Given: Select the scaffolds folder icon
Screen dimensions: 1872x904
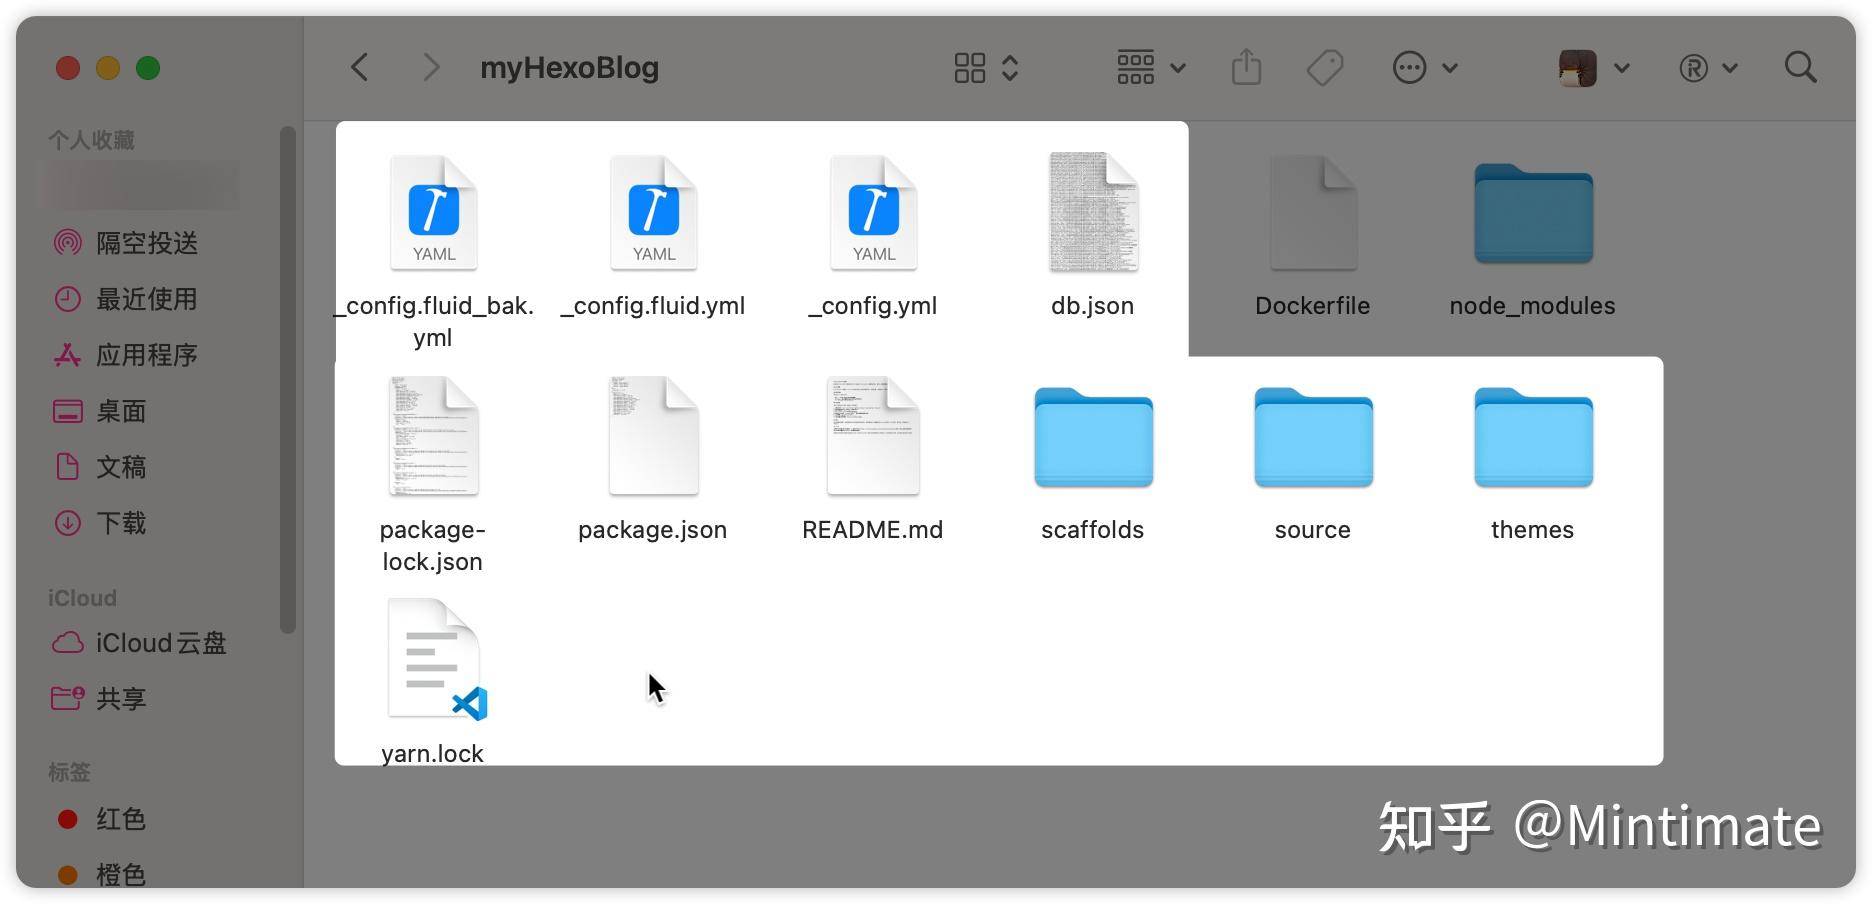Looking at the screenshot, I should pyautogui.click(x=1093, y=438).
